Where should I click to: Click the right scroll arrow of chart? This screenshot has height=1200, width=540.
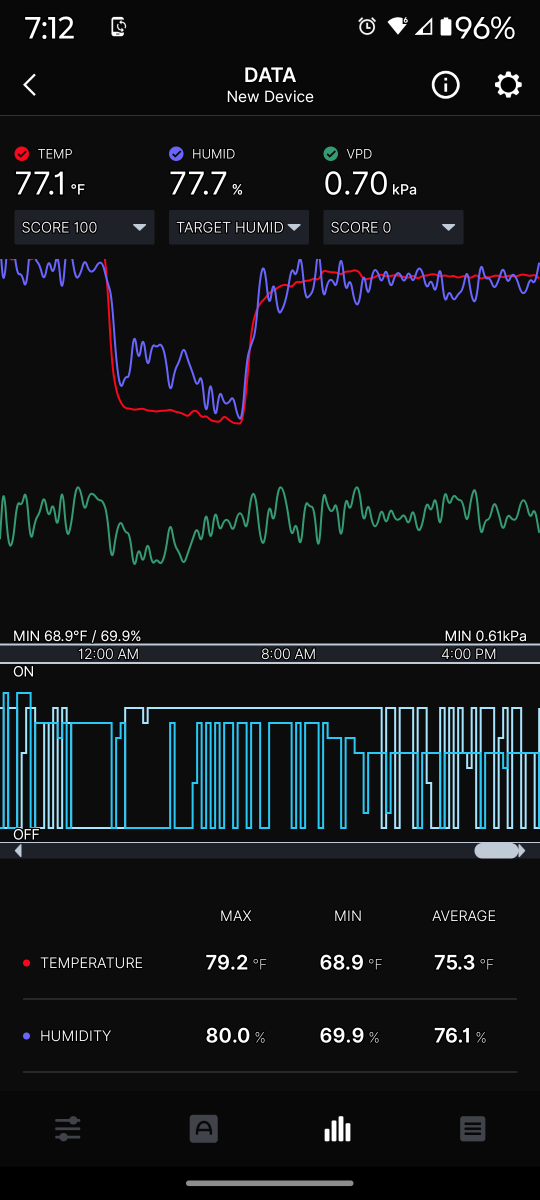(x=523, y=851)
